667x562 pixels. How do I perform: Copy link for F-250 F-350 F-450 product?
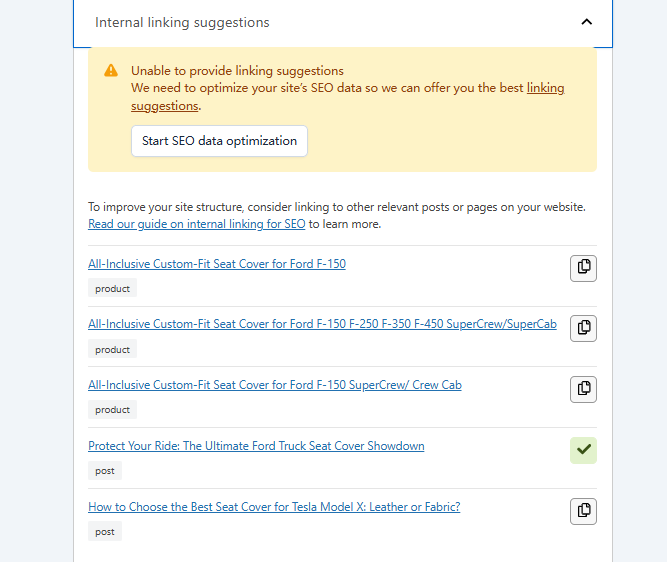(x=583, y=328)
